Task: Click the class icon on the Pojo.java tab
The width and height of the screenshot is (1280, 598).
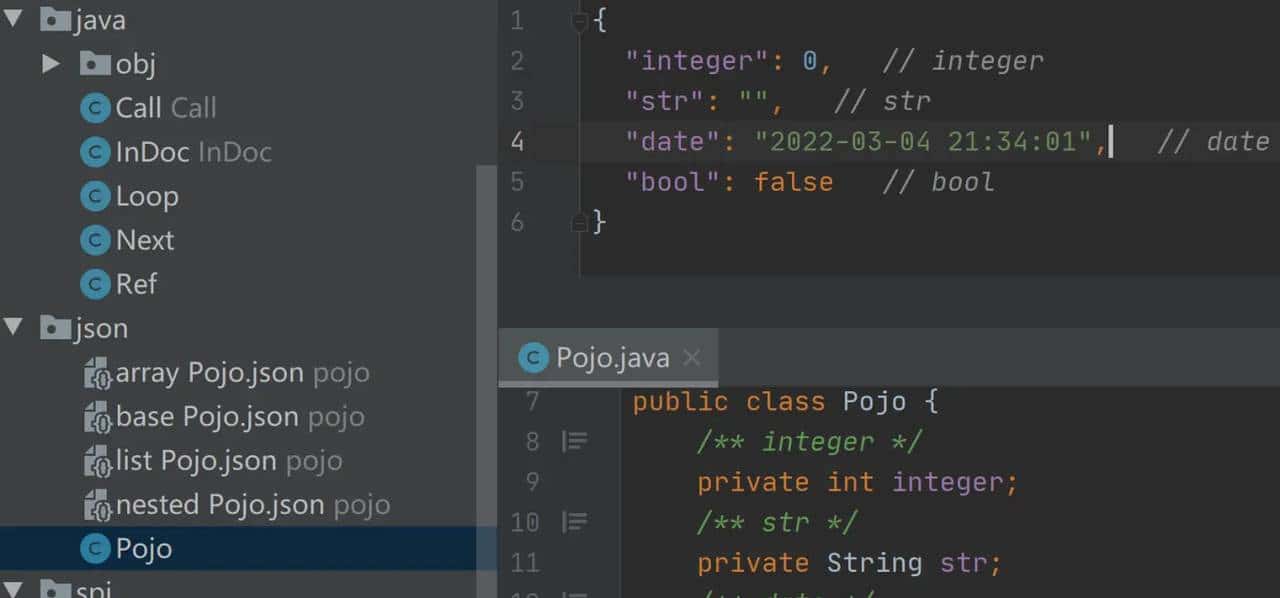Action: pos(533,357)
